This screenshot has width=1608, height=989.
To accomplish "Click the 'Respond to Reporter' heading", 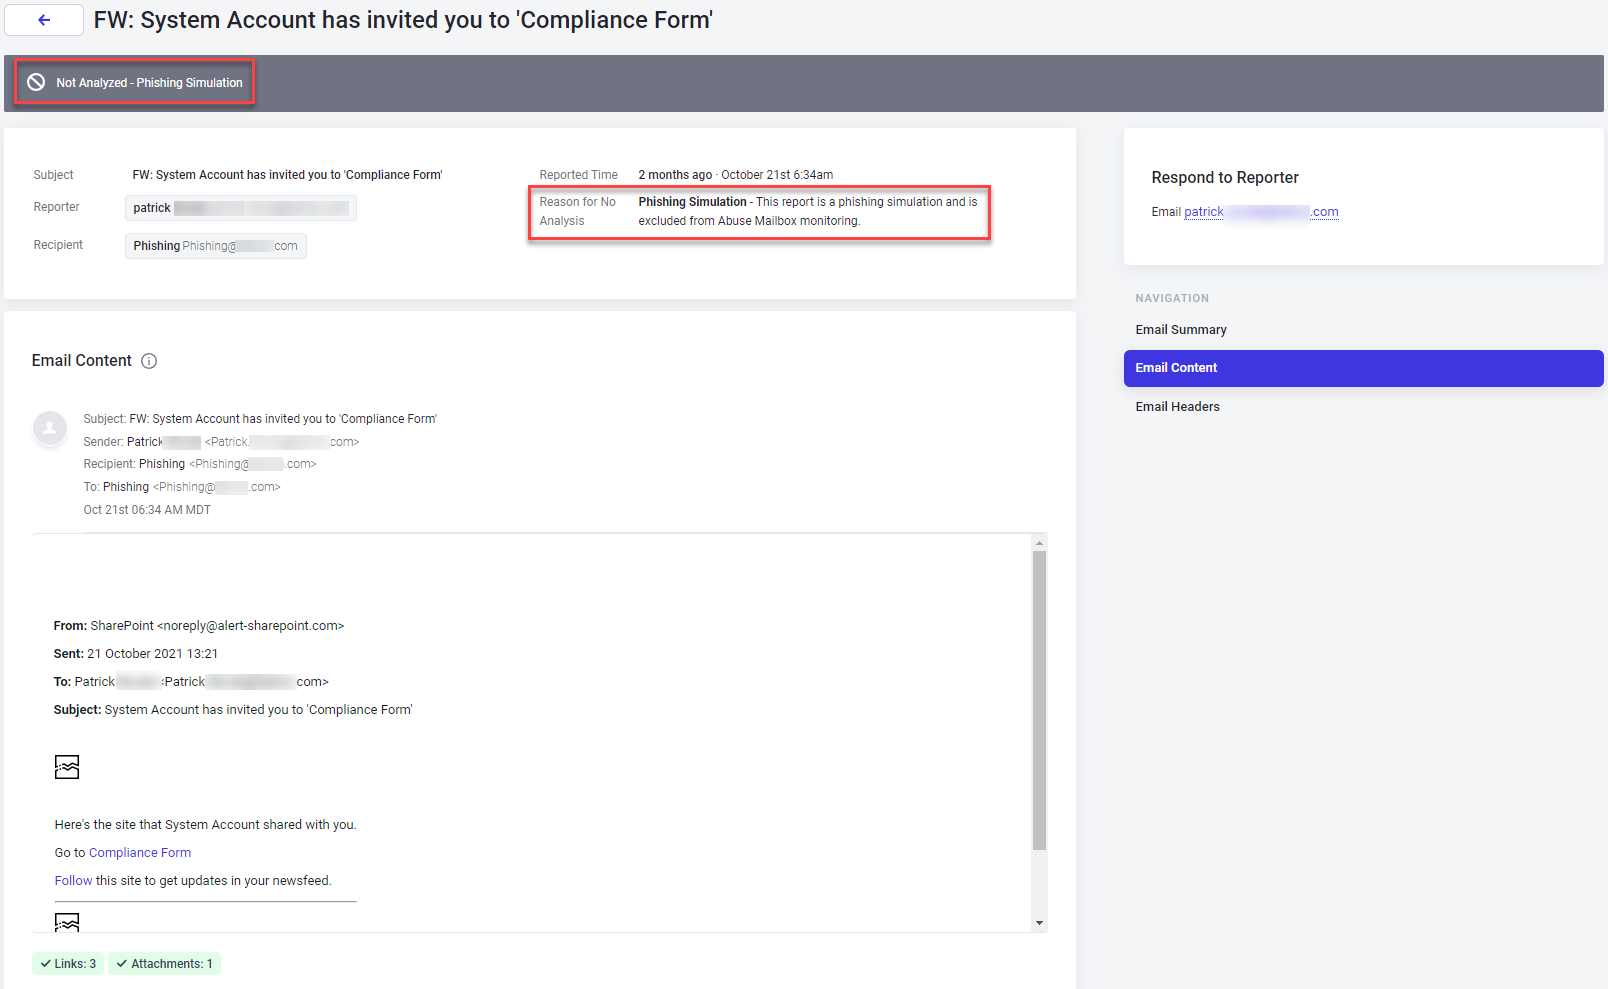I will tap(1225, 178).
